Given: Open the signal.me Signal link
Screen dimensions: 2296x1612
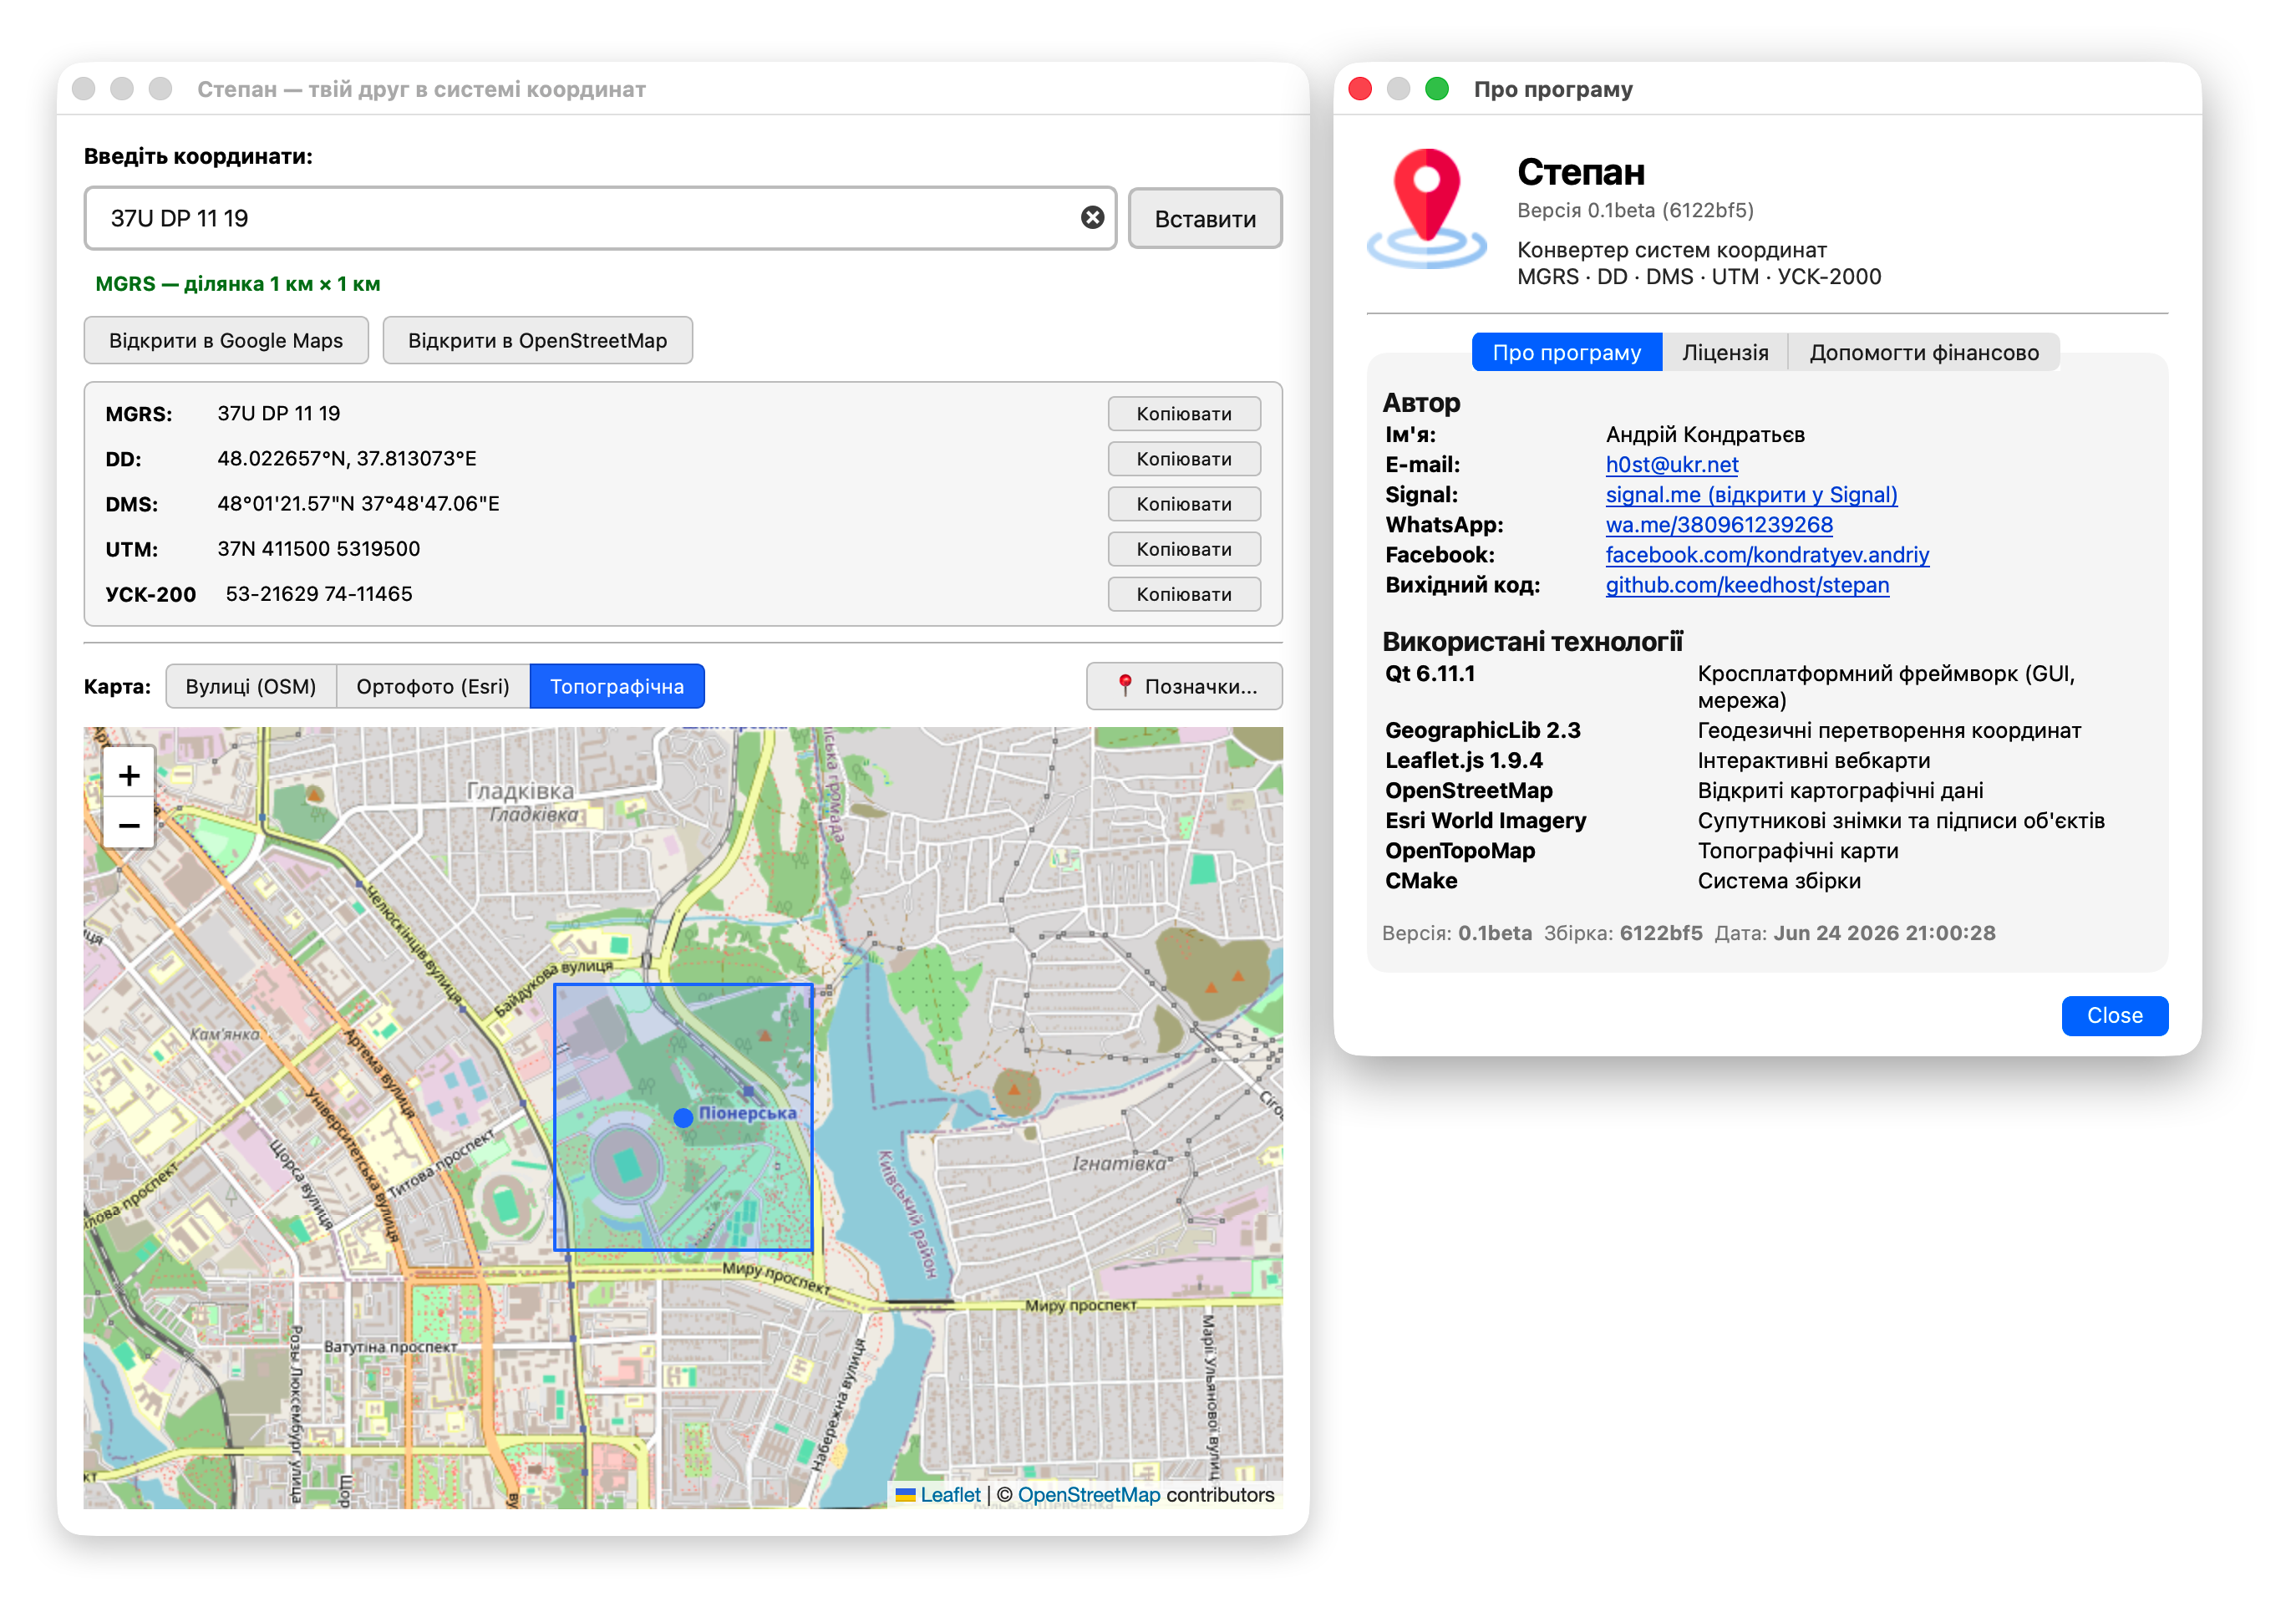Looking at the screenshot, I should (1751, 494).
